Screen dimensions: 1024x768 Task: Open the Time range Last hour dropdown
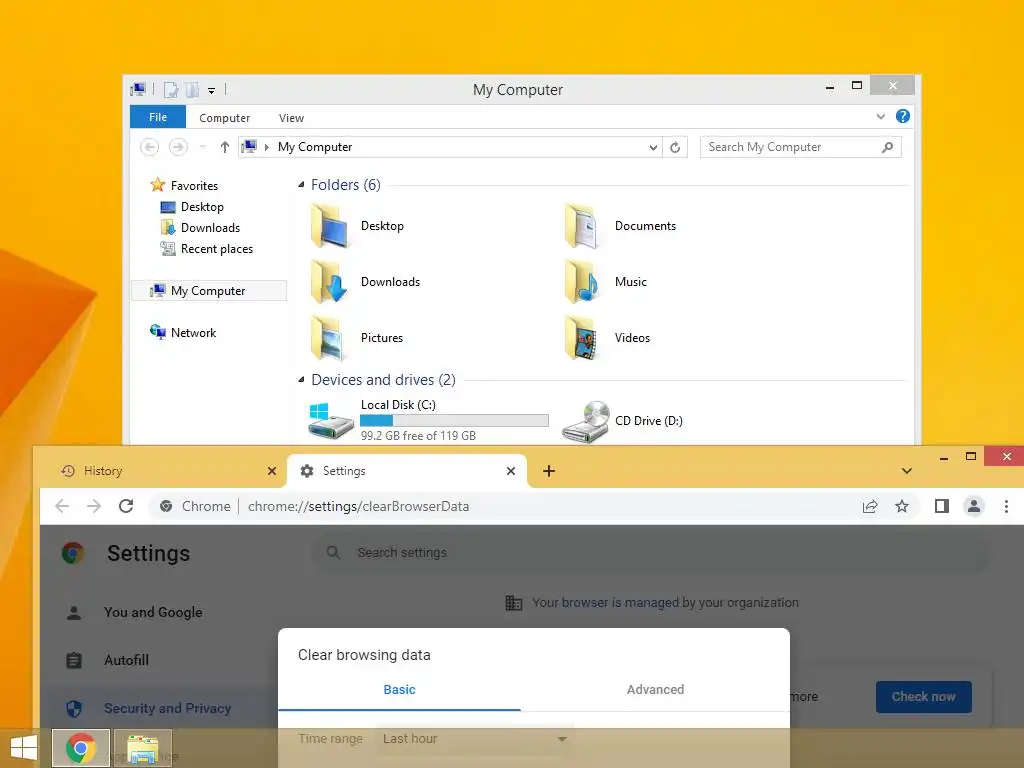pyautogui.click(x=475, y=739)
